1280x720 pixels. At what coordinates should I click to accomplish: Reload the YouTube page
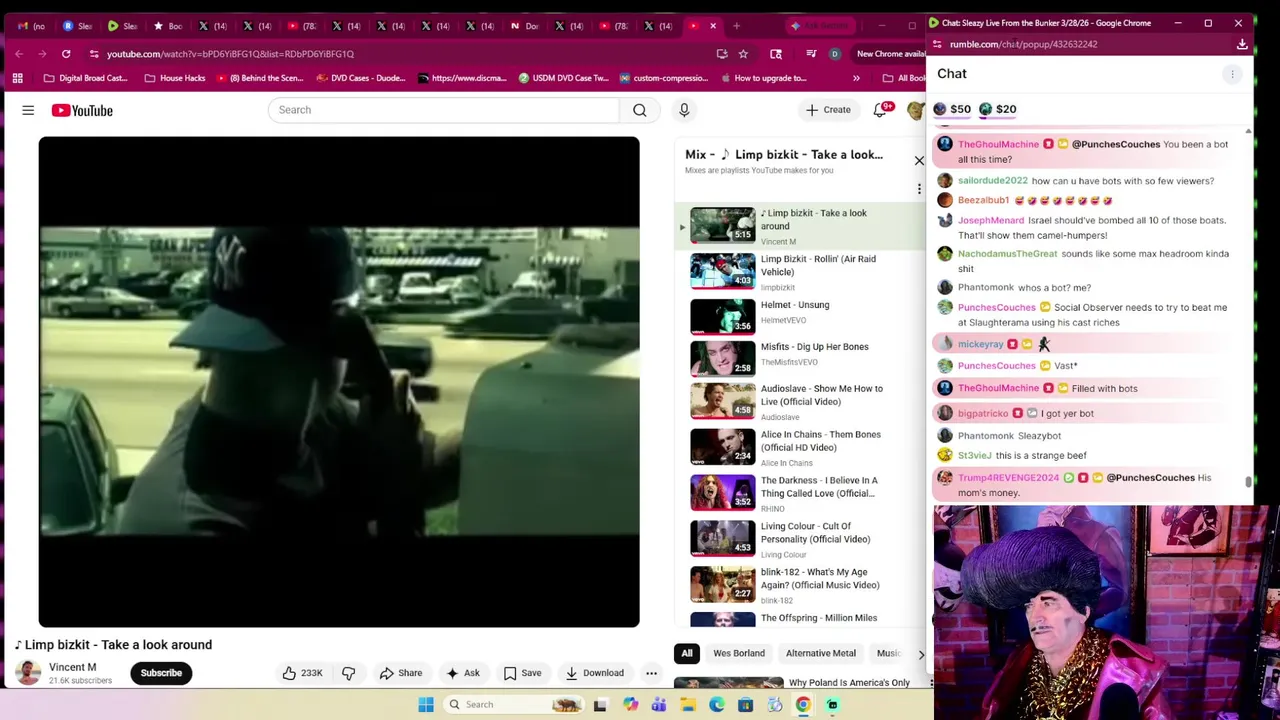coord(66,54)
